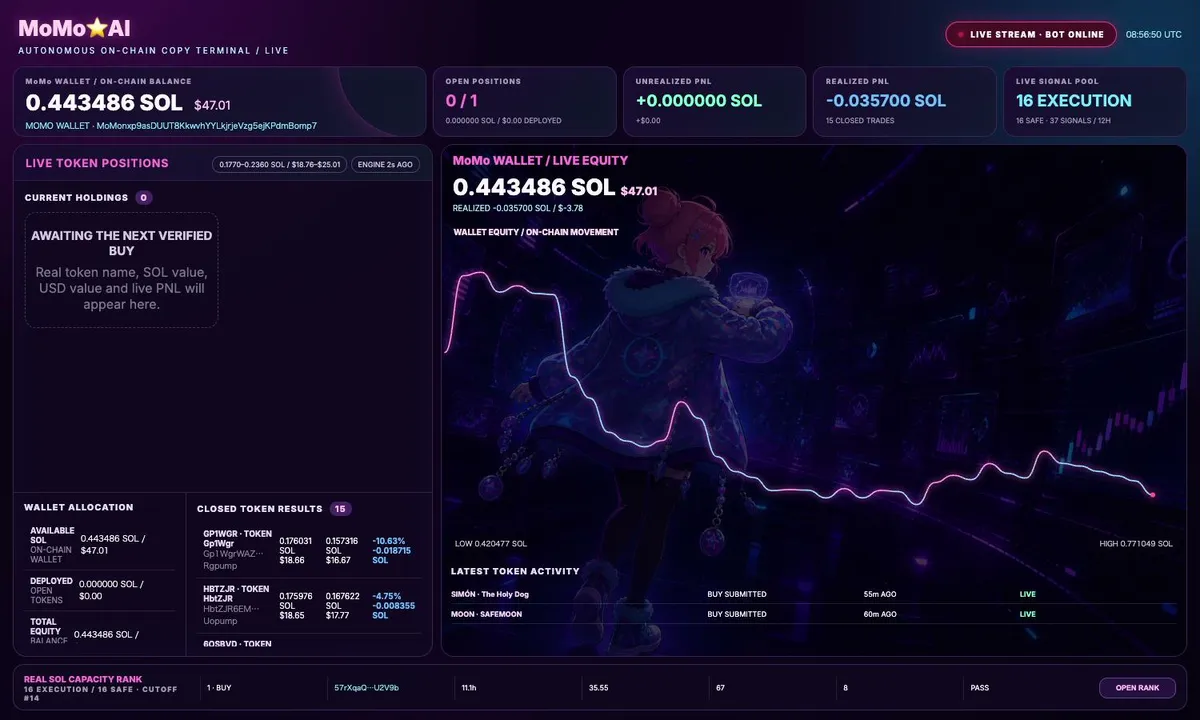Click the 16 SAFE · 37 SIGNALS / 12H text
The width and height of the screenshot is (1200, 720).
[x=1065, y=121]
